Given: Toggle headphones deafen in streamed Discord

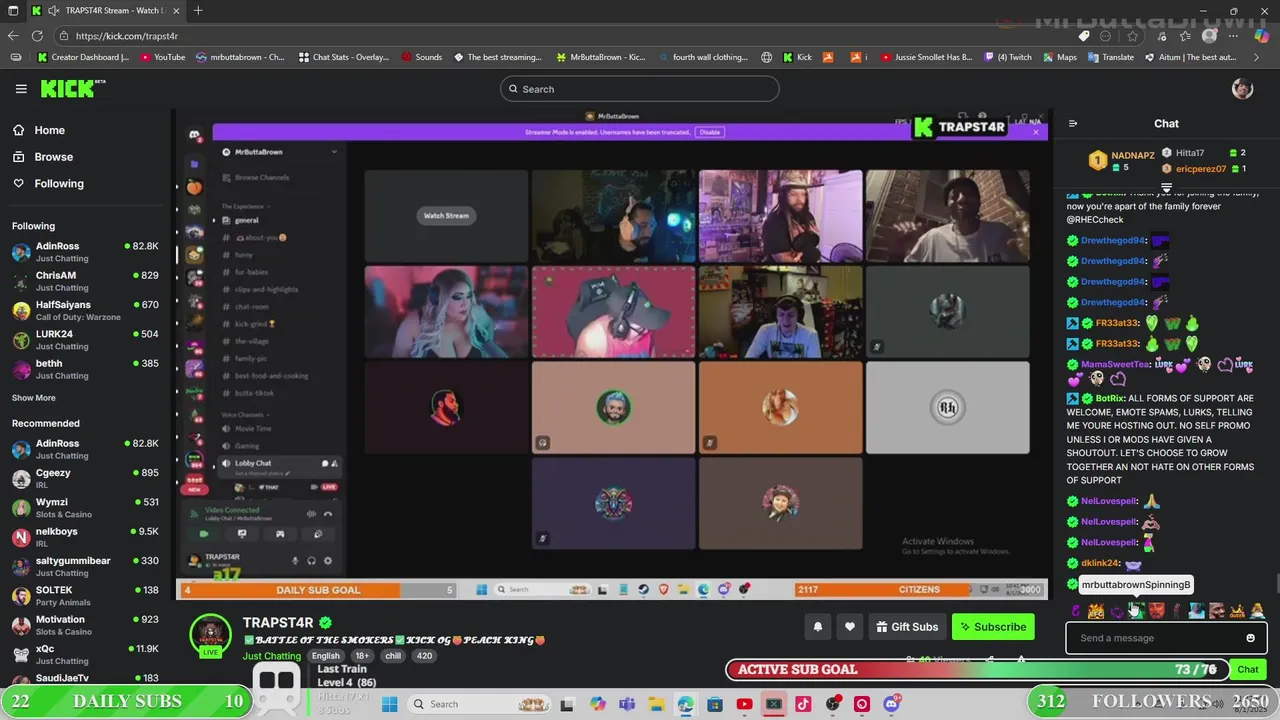Looking at the screenshot, I should pyautogui.click(x=312, y=561).
